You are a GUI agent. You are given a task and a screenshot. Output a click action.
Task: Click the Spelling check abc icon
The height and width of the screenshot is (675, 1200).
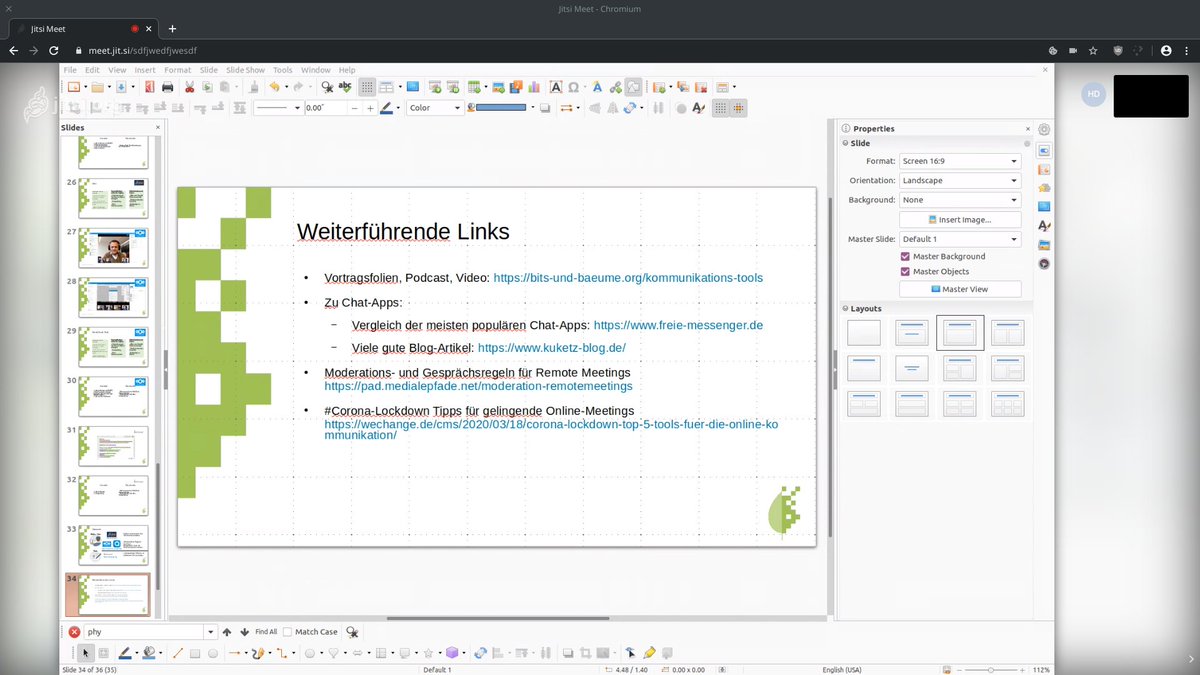point(345,87)
